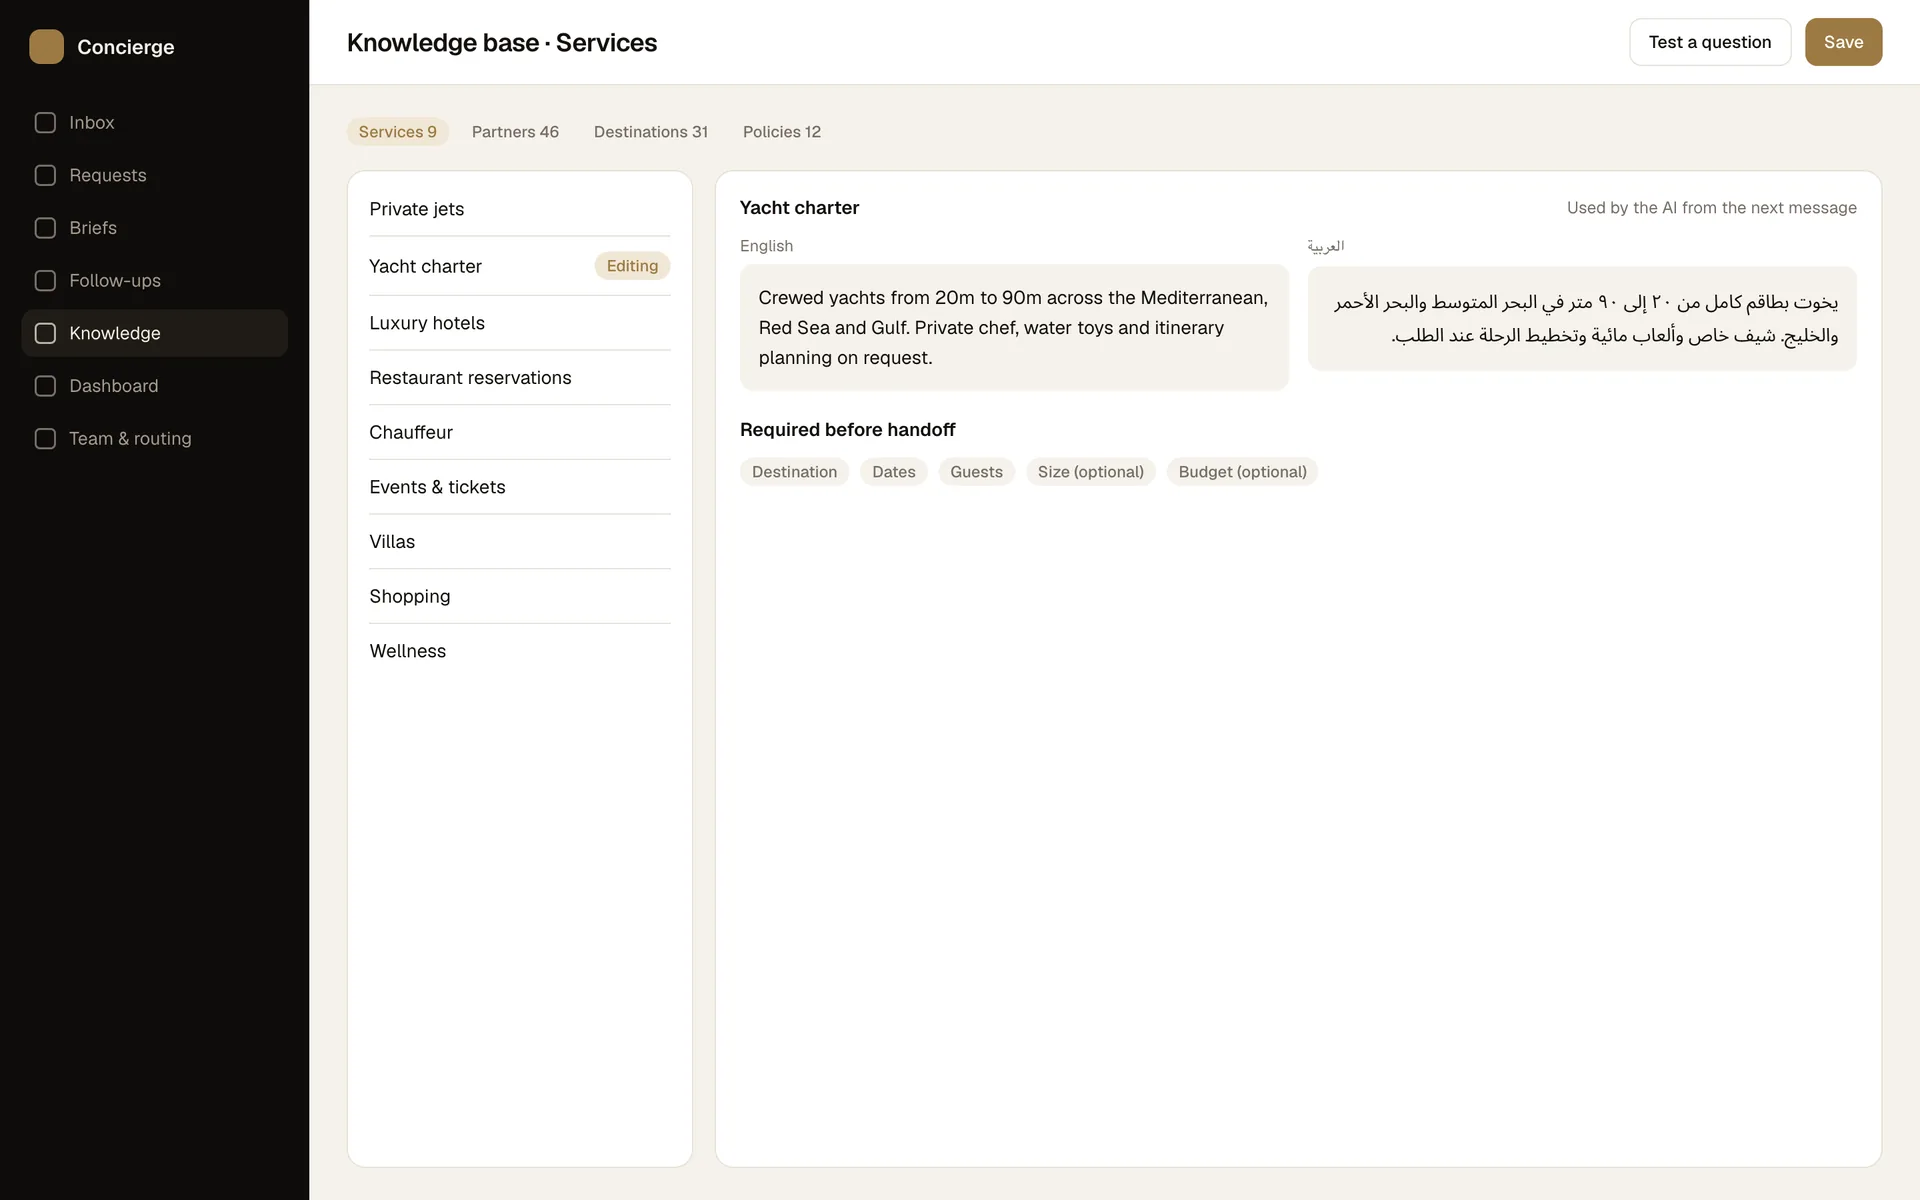Select Luxury hotels service

click(x=520, y=323)
